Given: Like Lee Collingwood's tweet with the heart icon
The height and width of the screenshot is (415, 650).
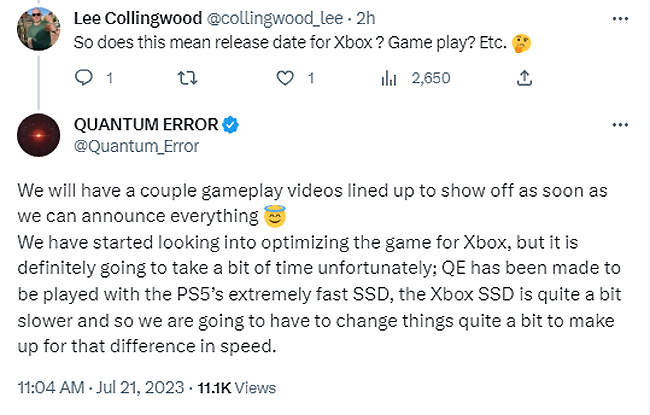Looking at the screenshot, I should (285, 77).
